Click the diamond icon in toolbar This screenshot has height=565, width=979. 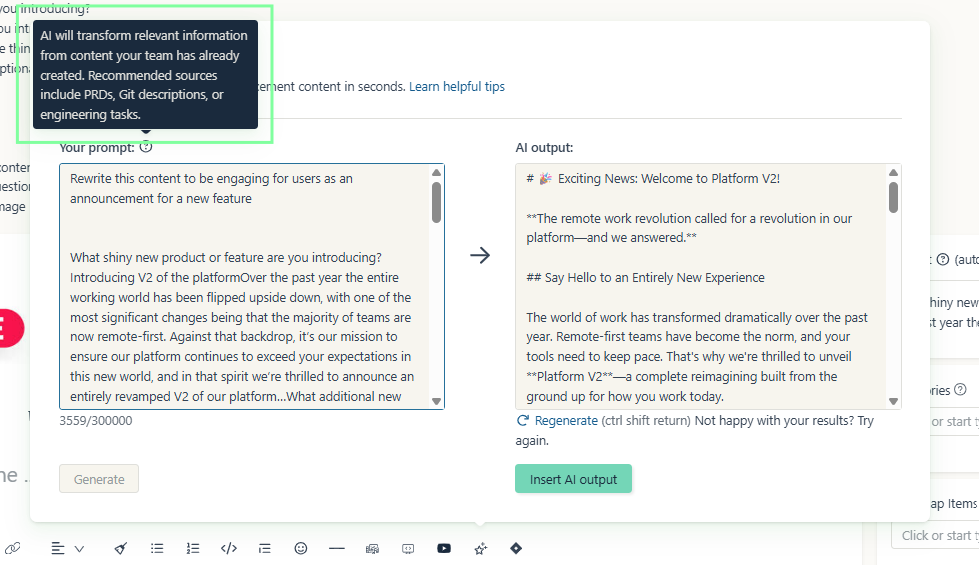point(516,548)
